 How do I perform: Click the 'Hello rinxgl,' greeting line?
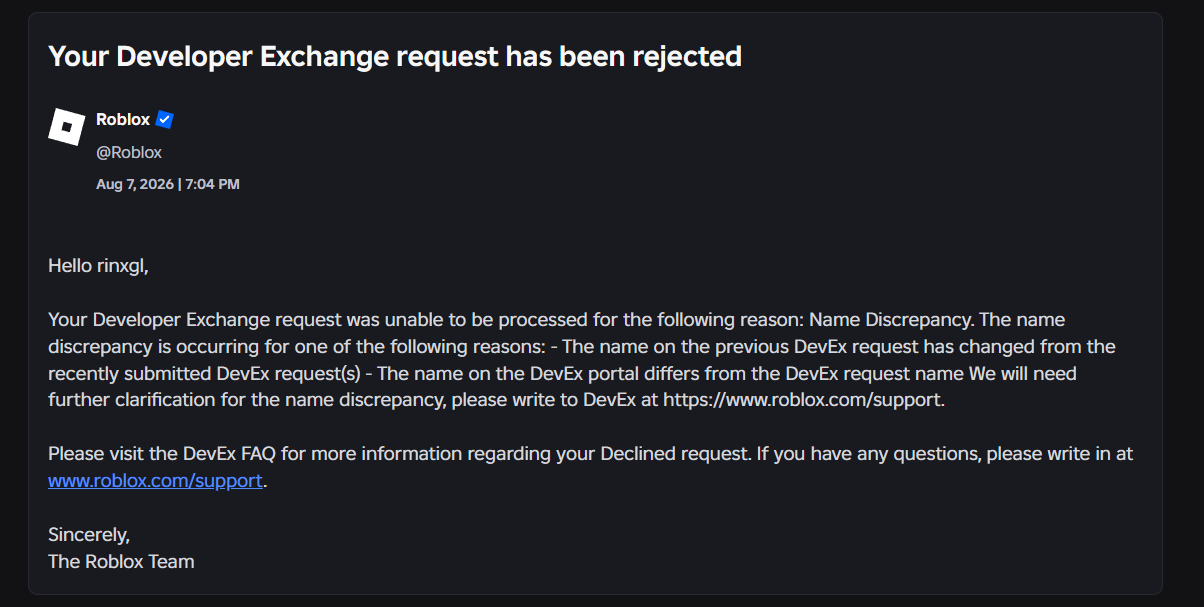point(98,266)
